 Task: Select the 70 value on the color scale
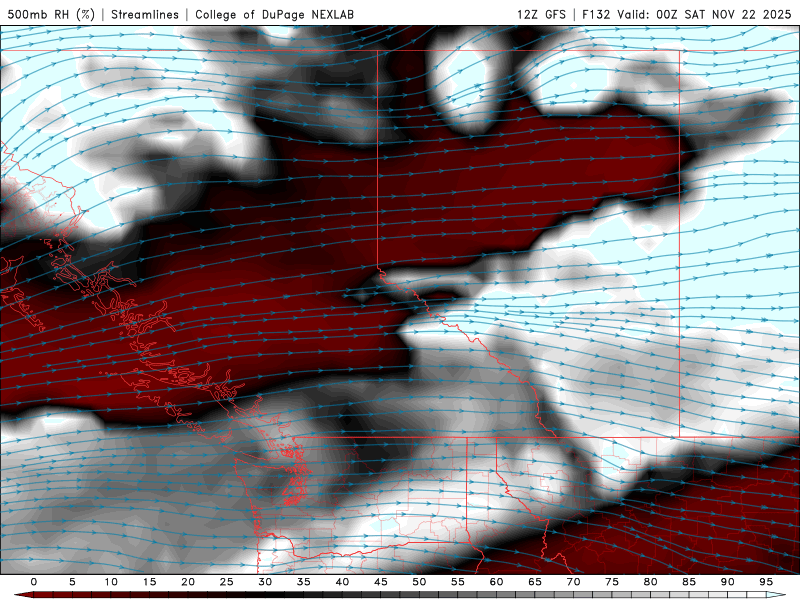tap(573, 582)
